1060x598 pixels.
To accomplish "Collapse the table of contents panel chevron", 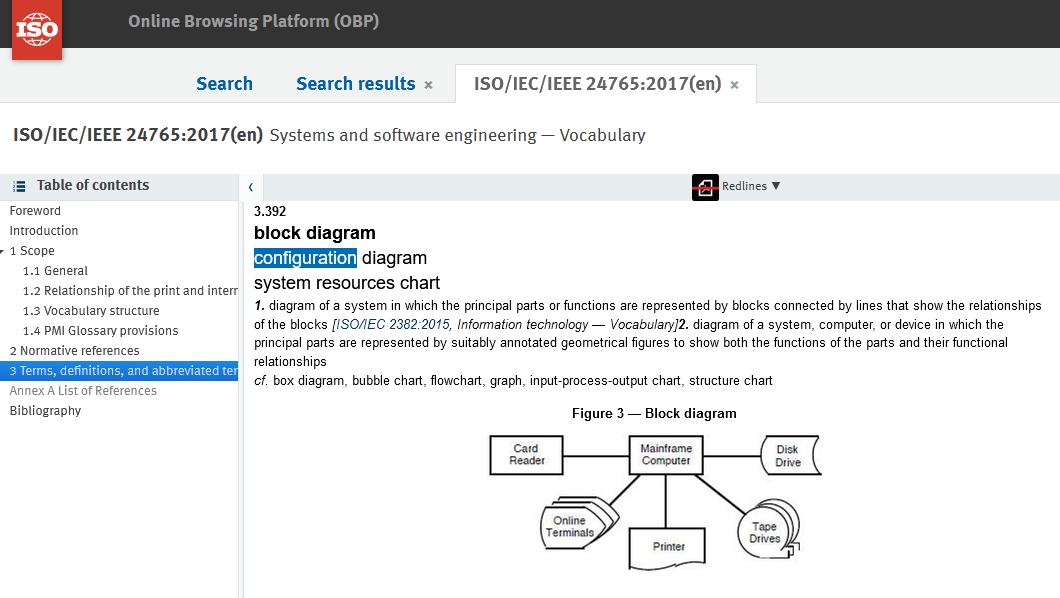I will [251, 187].
